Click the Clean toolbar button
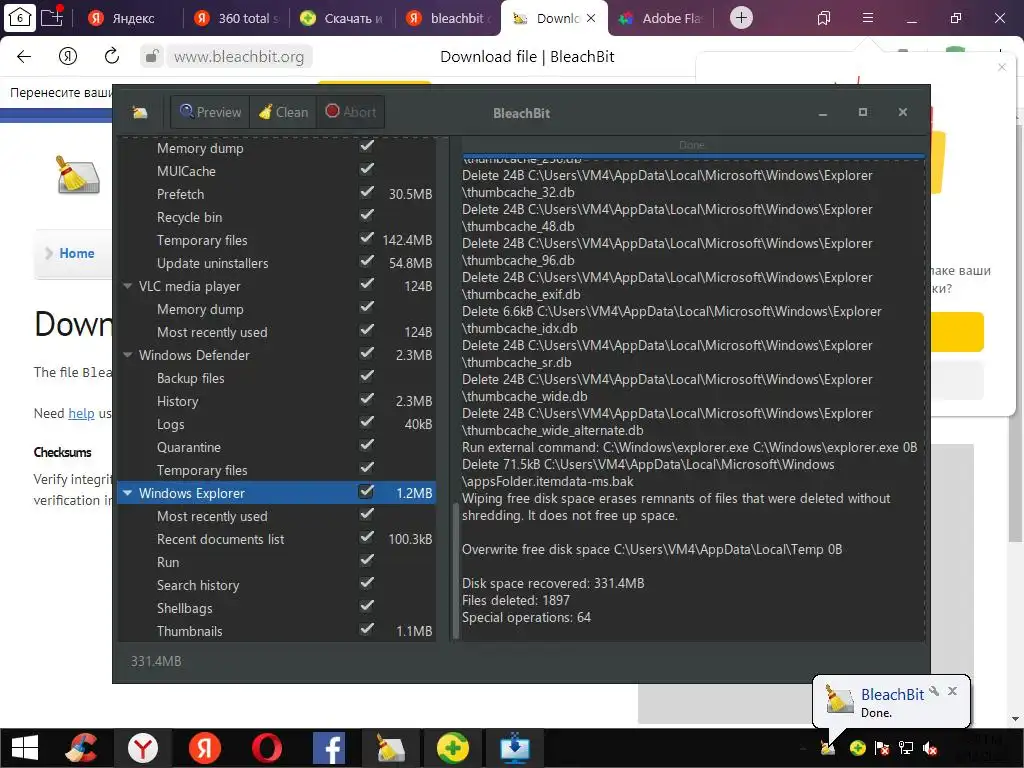This screenshot has width=1024, height=768. pos(283,112)
